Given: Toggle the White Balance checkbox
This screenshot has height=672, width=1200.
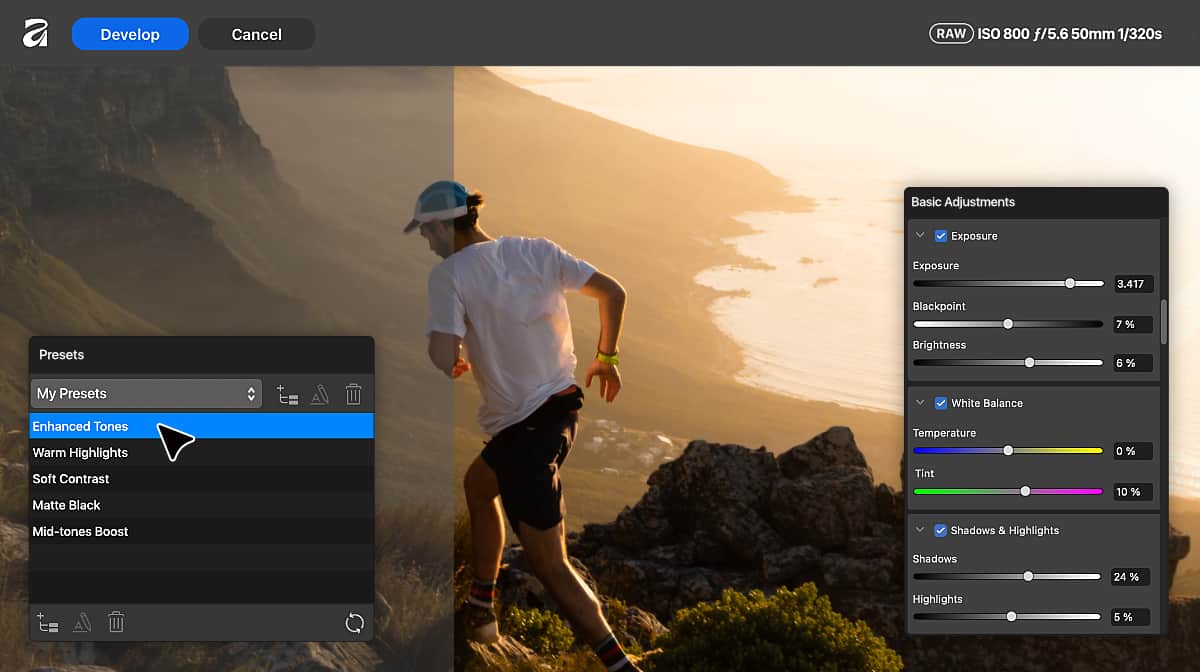Looking at the screenshot, I should (940, 403).
